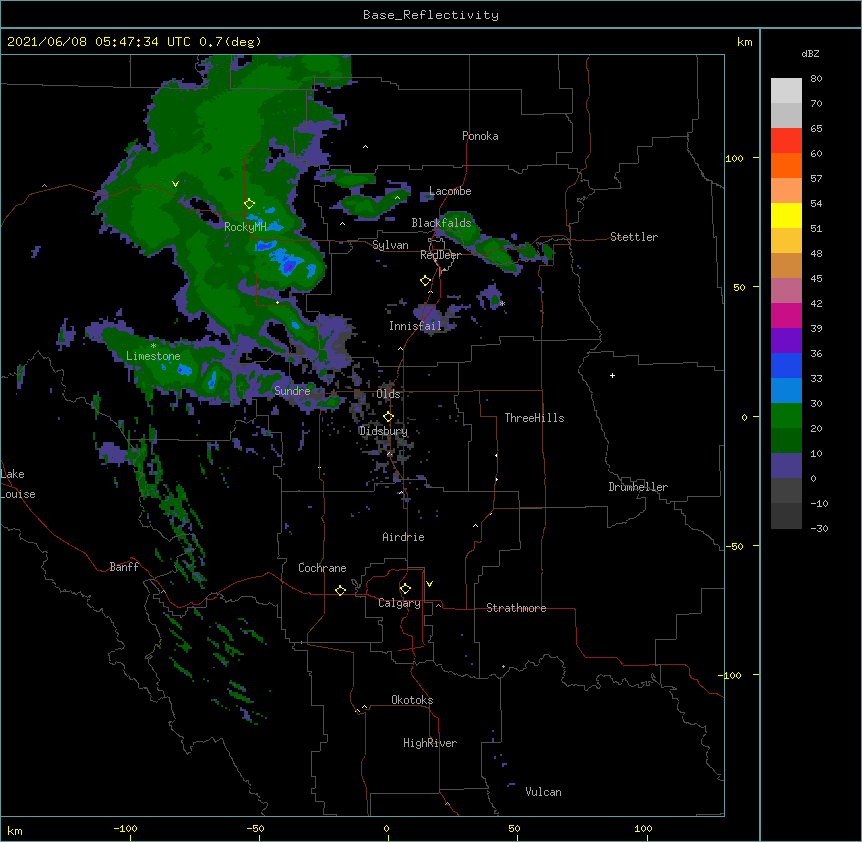Click the ThreeHills label on map
The width and height of the screenshot is (862, 842).
point(534,418)
